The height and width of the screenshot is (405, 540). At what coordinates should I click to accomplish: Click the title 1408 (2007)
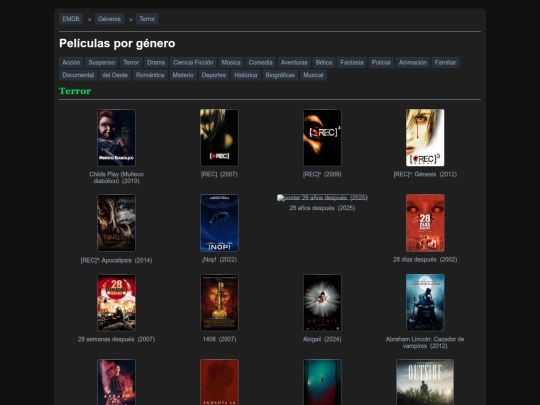coord(219,339)
